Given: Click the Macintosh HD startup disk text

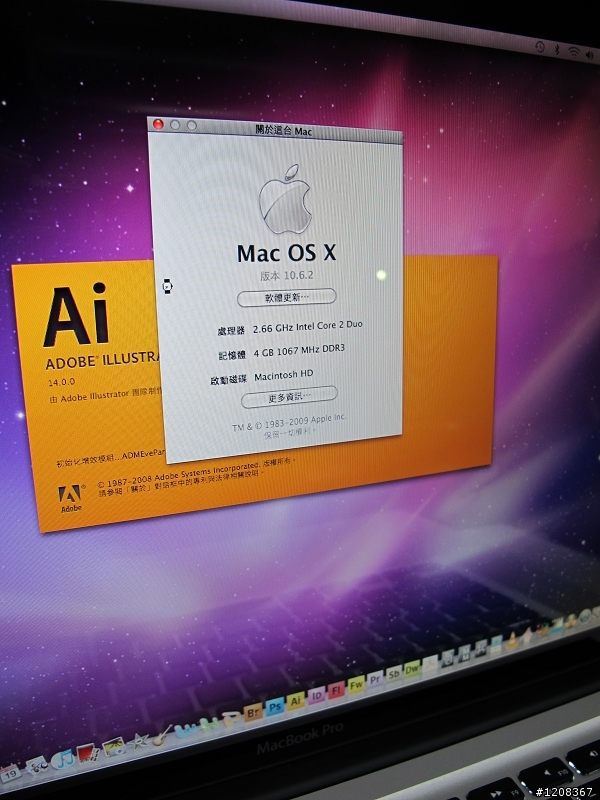Looking at the screenshot, I should (284, 375).
